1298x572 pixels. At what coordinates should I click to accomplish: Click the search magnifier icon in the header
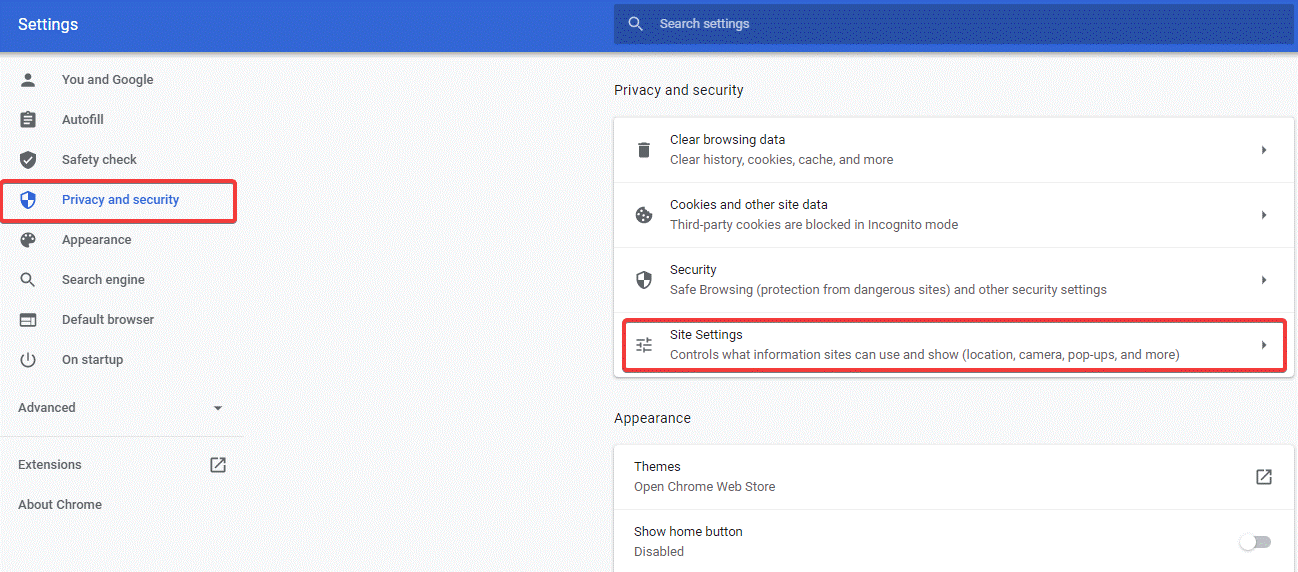(x=636, y=24)
